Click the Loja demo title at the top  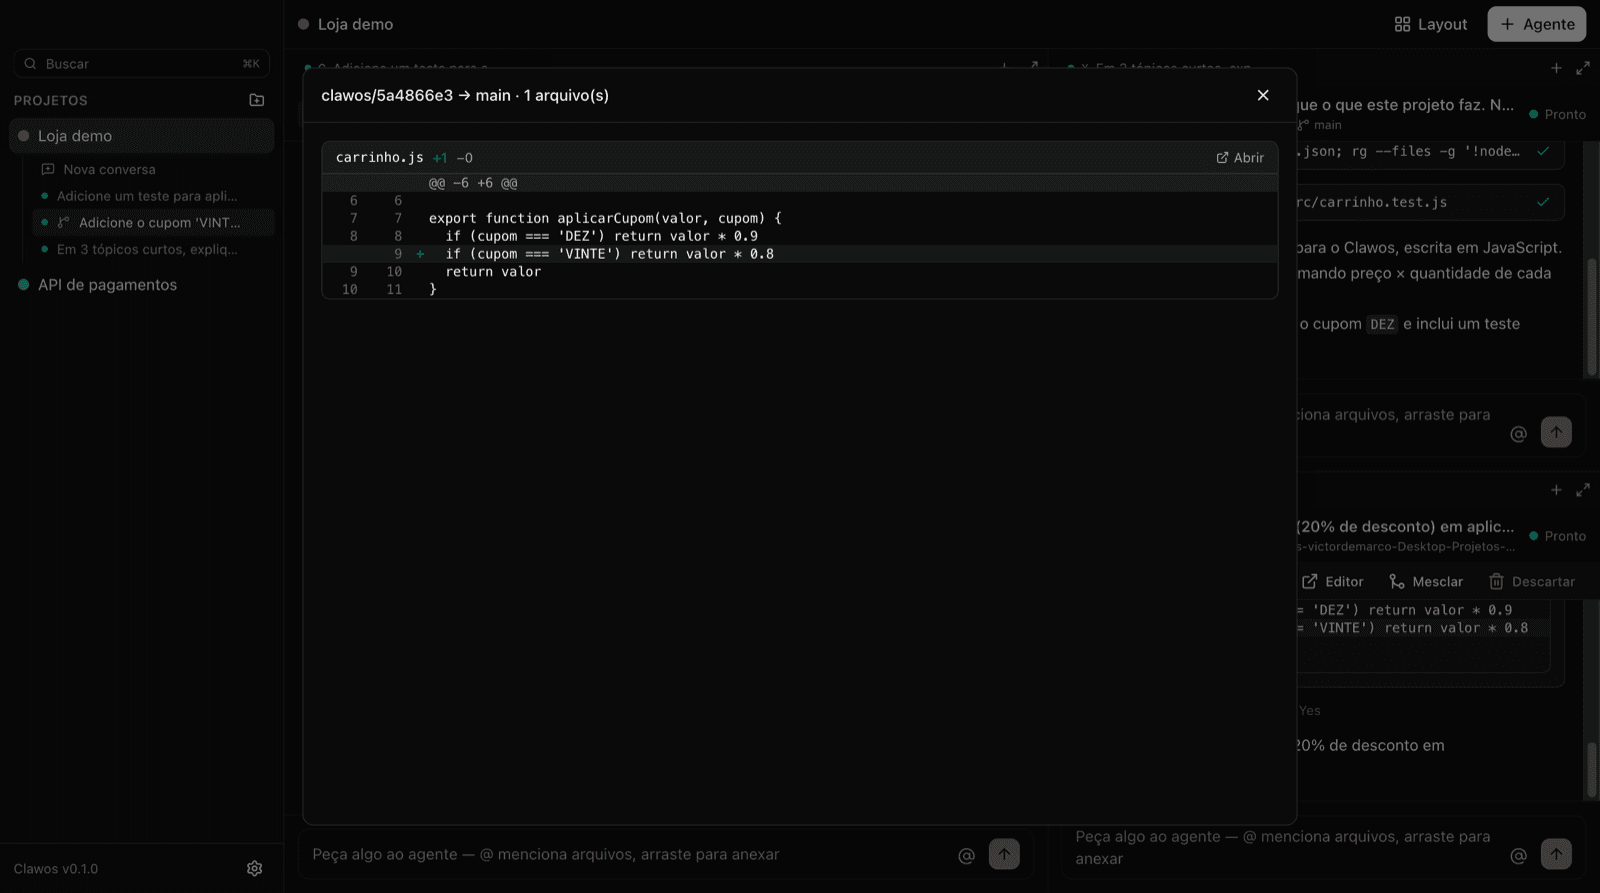click(x=355, y=24)
